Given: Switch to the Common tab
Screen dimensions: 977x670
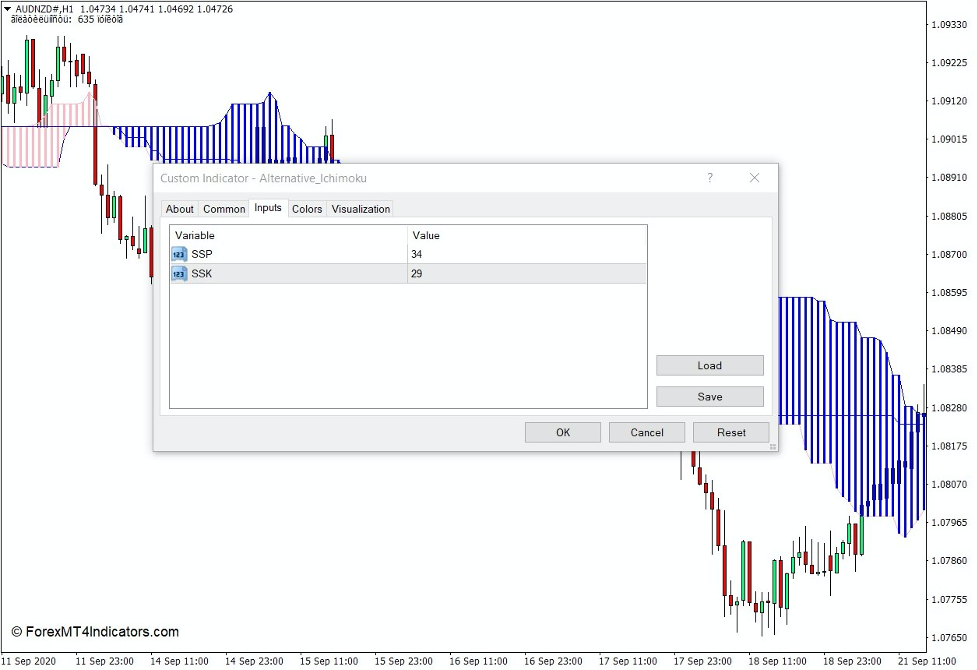Looking at the screenshot, I should coord(223,208).
